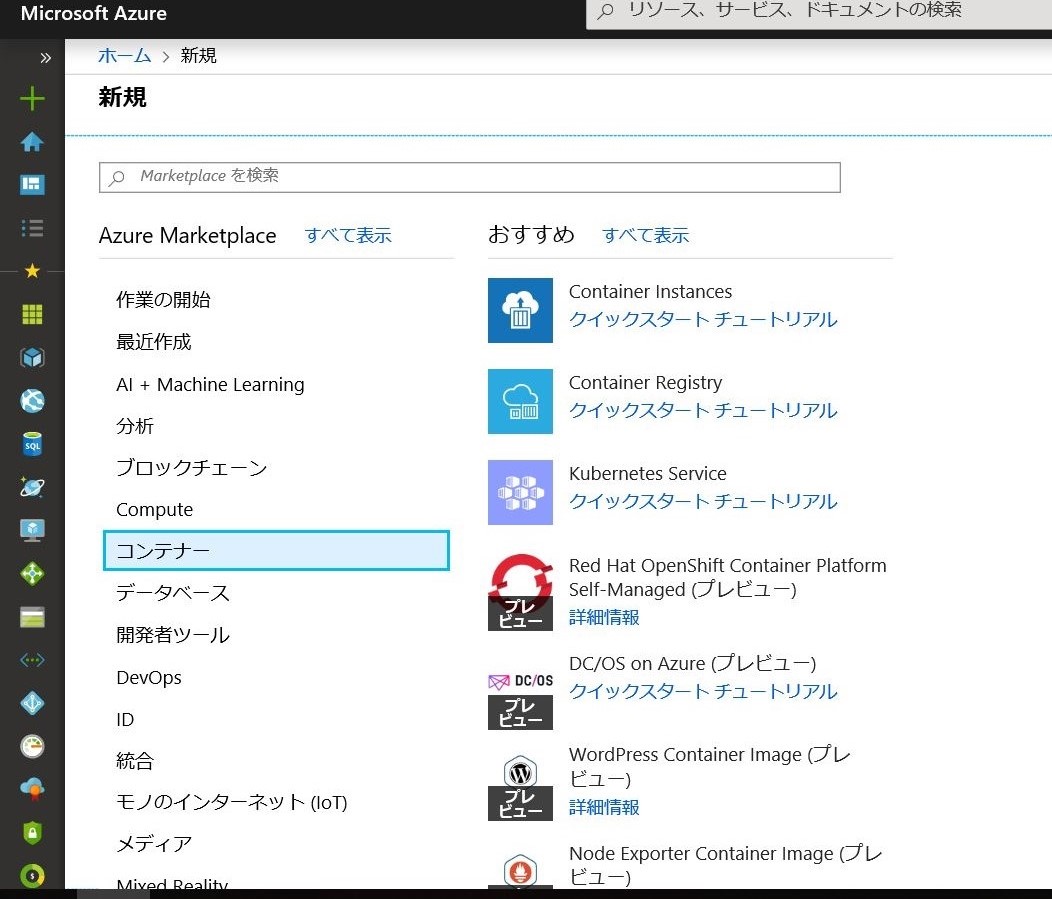The width and height of the screenshot is (1052, 899).
Task: Click the Container Registry icon thumbnail
Action: 520,401
